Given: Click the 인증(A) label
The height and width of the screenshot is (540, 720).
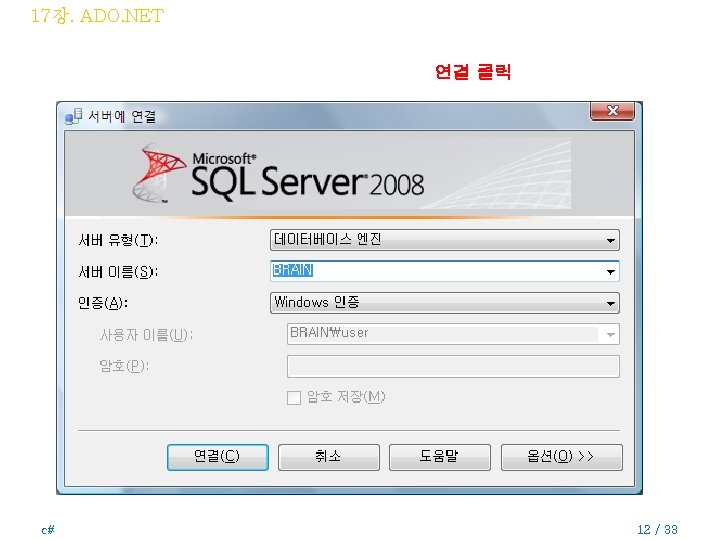Looking at the screenshot, I should (x=103, y=303).
